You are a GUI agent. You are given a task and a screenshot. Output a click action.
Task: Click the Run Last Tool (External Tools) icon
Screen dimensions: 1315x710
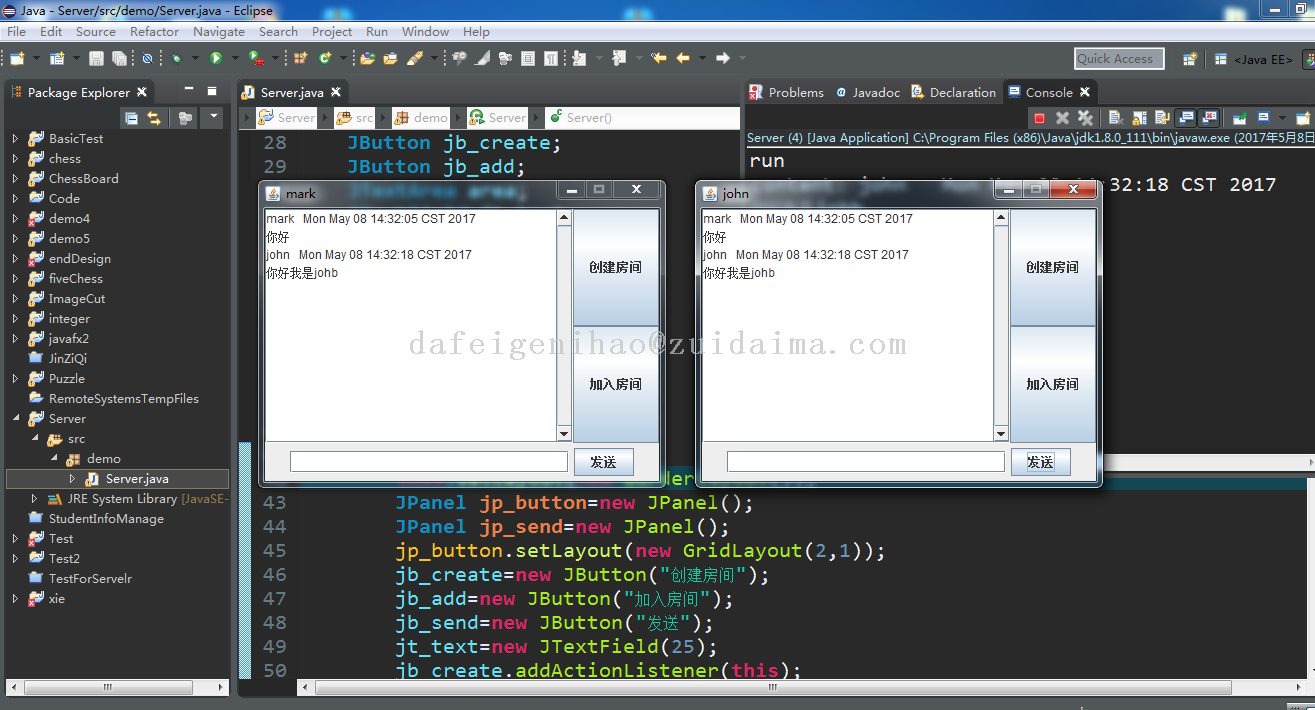[255, 58]
